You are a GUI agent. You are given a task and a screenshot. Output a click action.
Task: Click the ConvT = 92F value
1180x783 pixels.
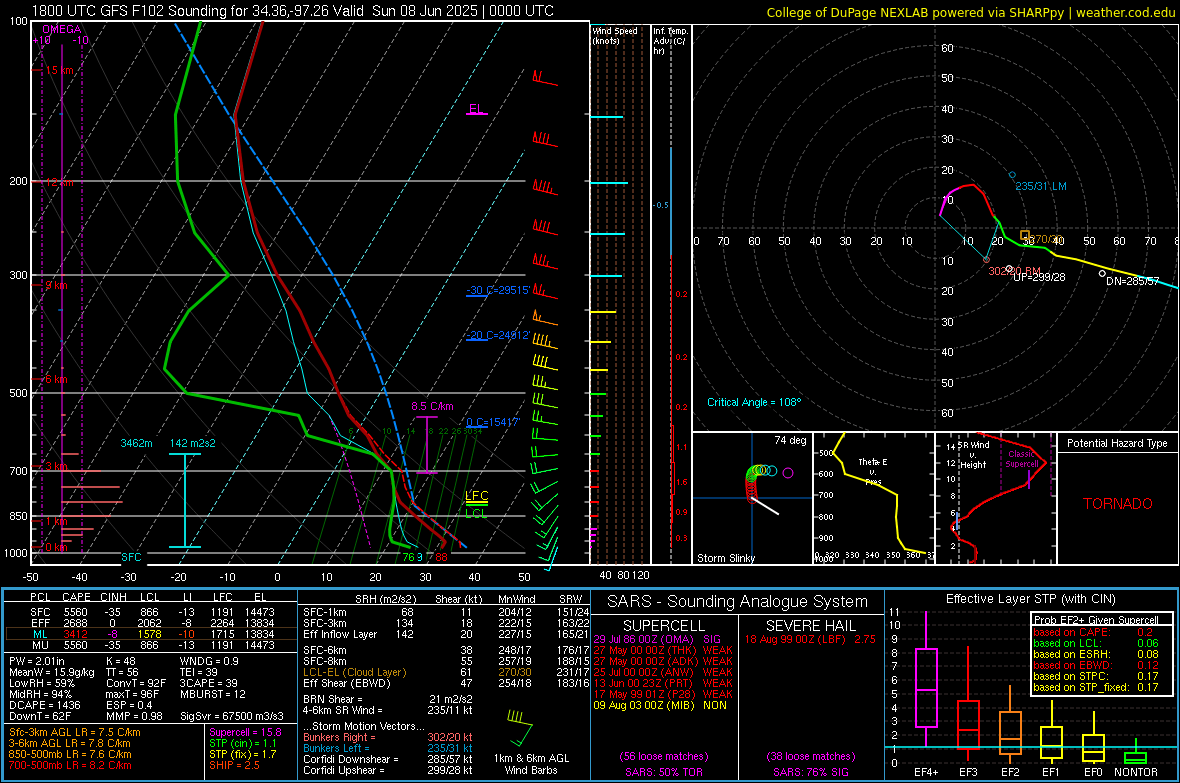(136, 683)
